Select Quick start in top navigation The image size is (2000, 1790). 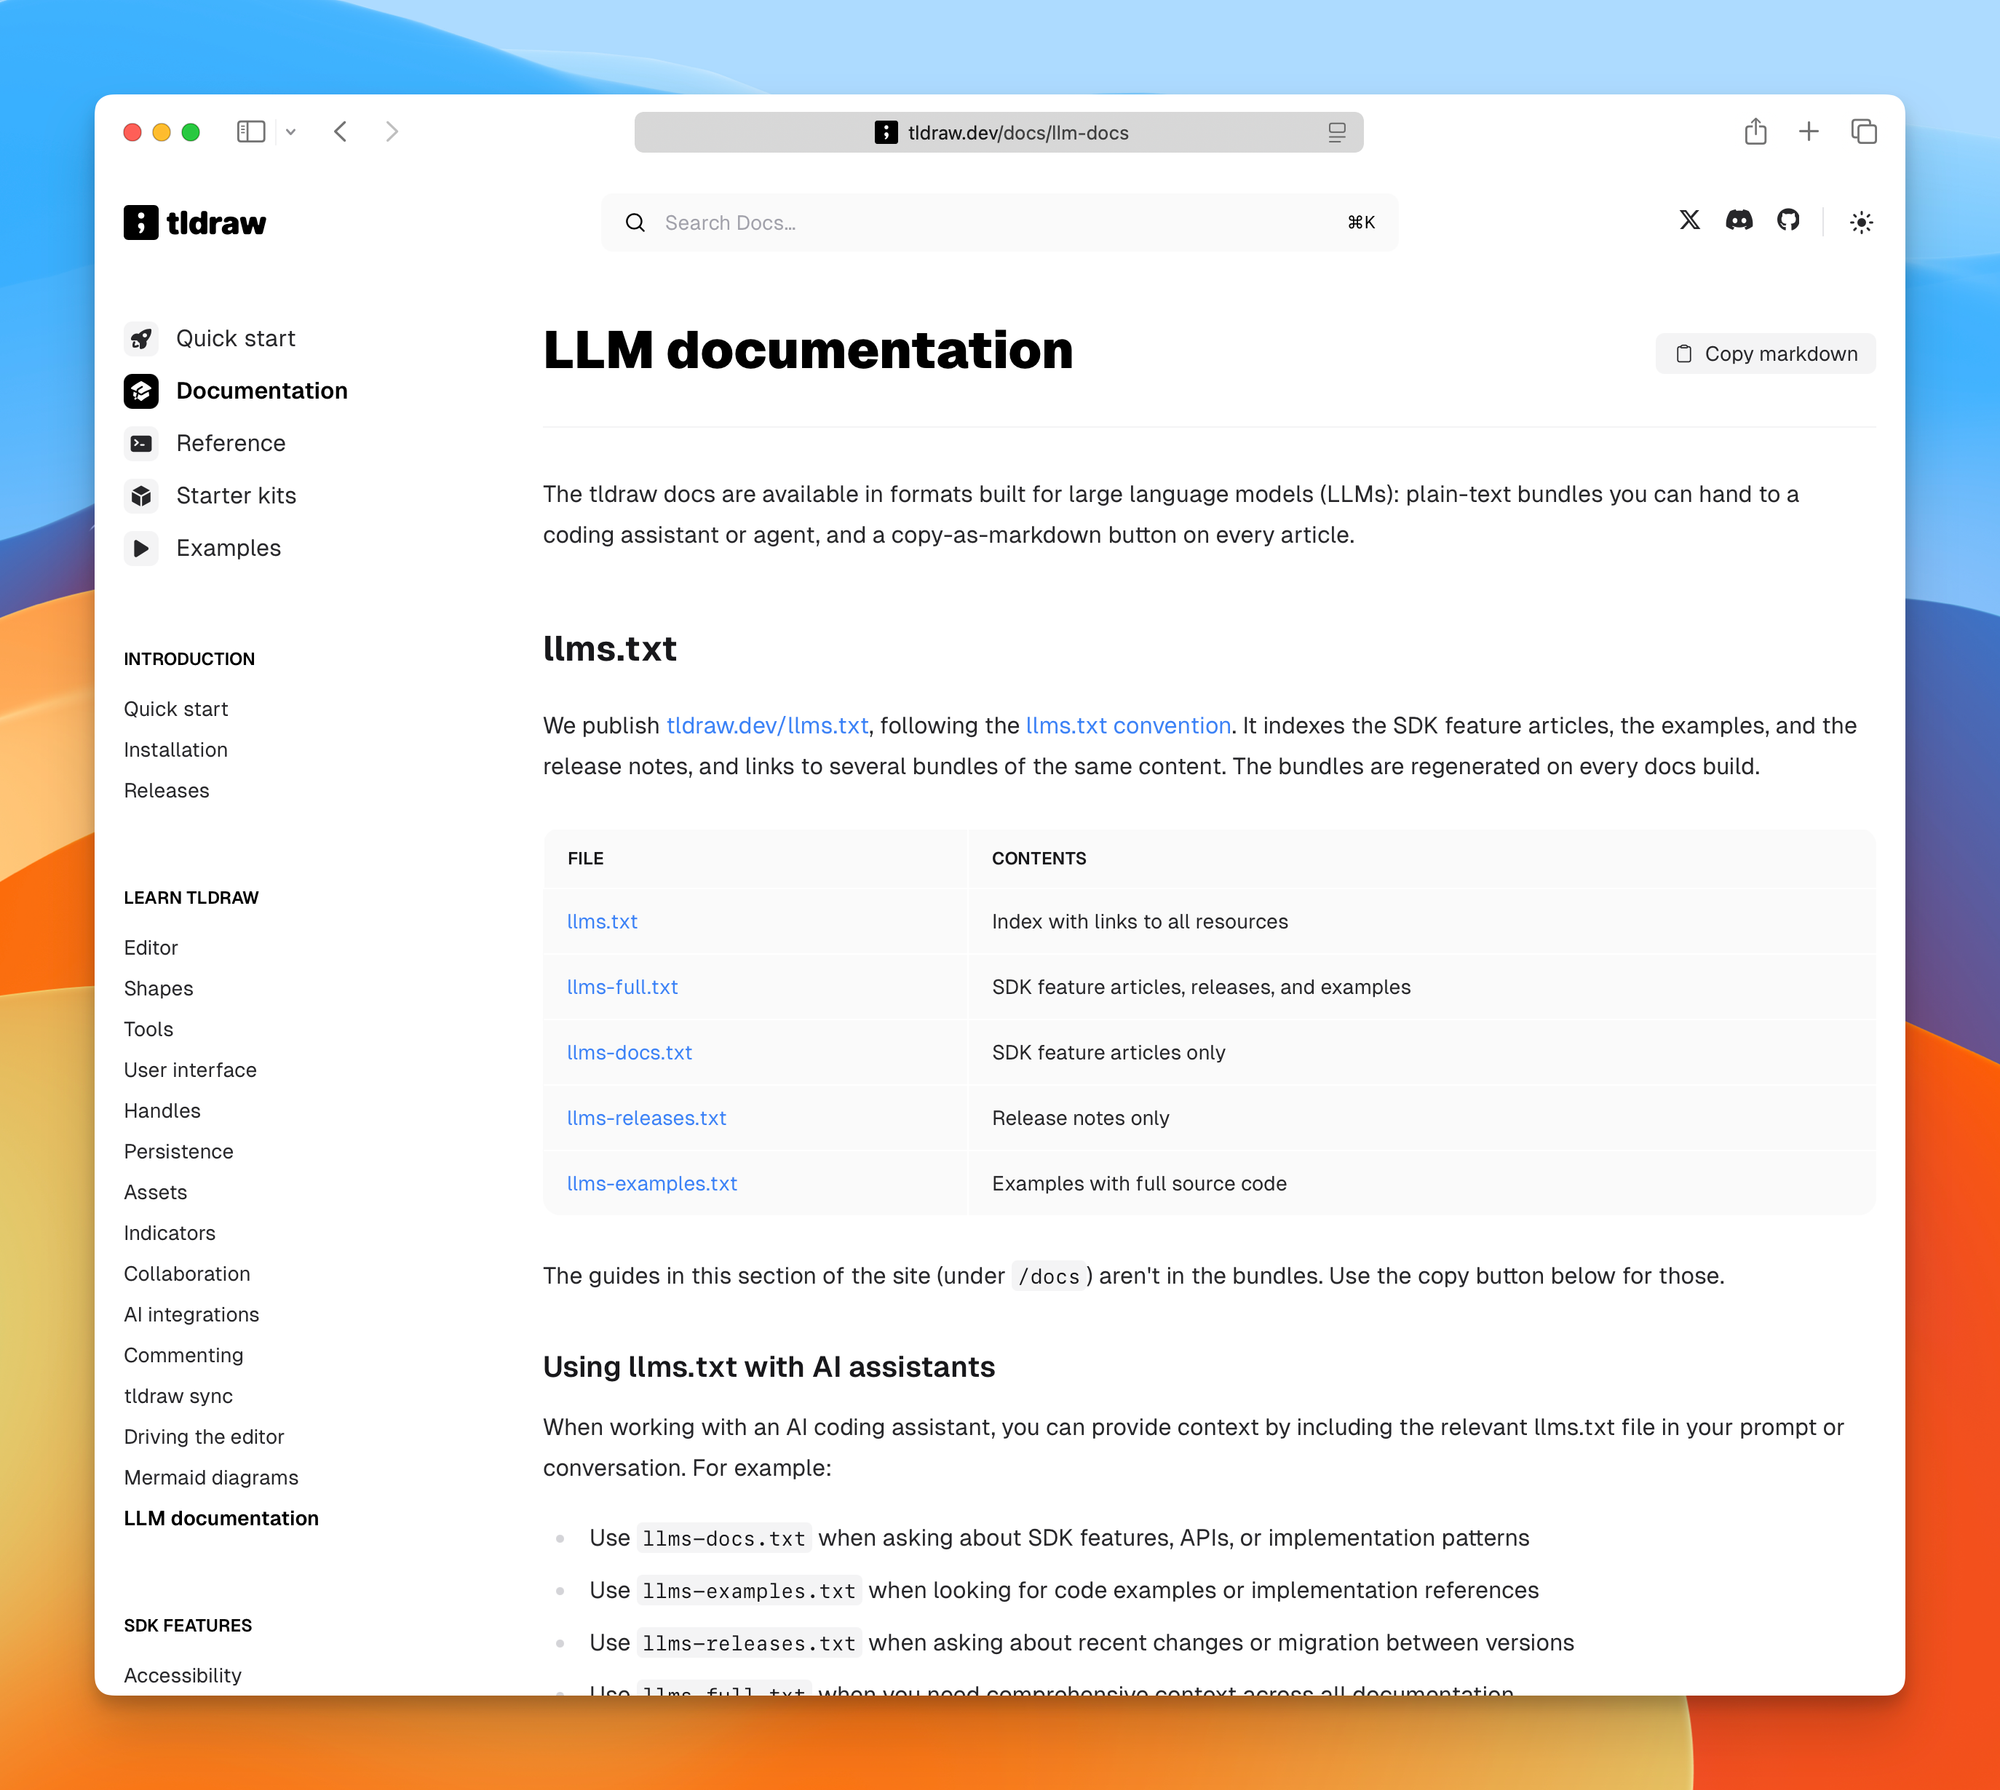click(x=236, y=338)
